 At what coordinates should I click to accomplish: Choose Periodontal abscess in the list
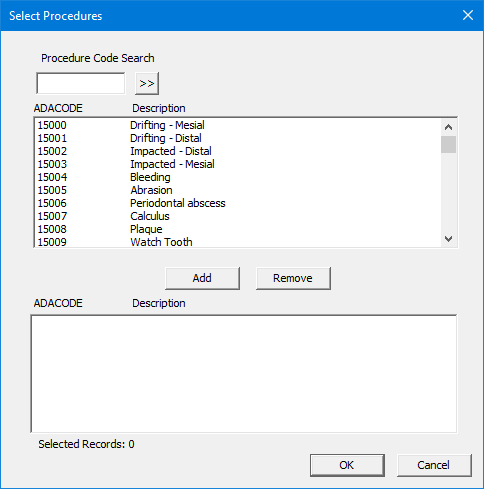tap(238, 203)
